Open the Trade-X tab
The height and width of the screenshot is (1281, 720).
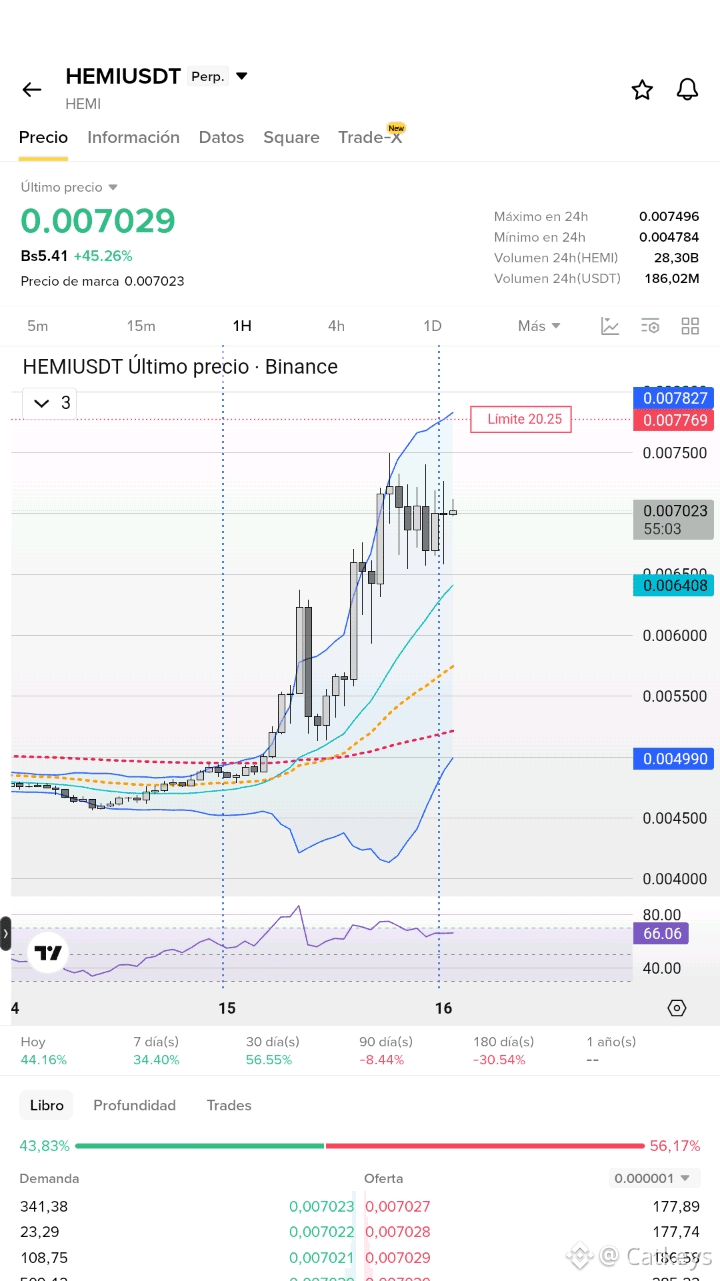370,137
